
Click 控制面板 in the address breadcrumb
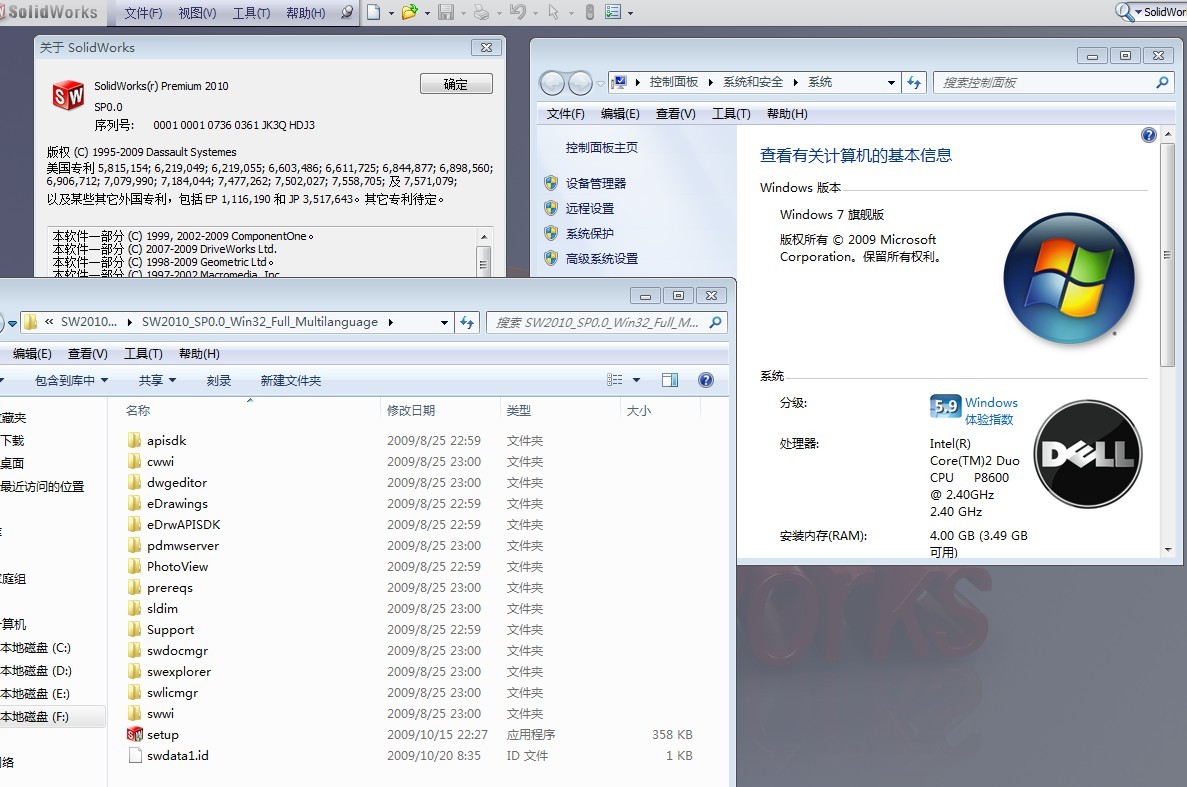pyautogui.click(x=674, y=82)
